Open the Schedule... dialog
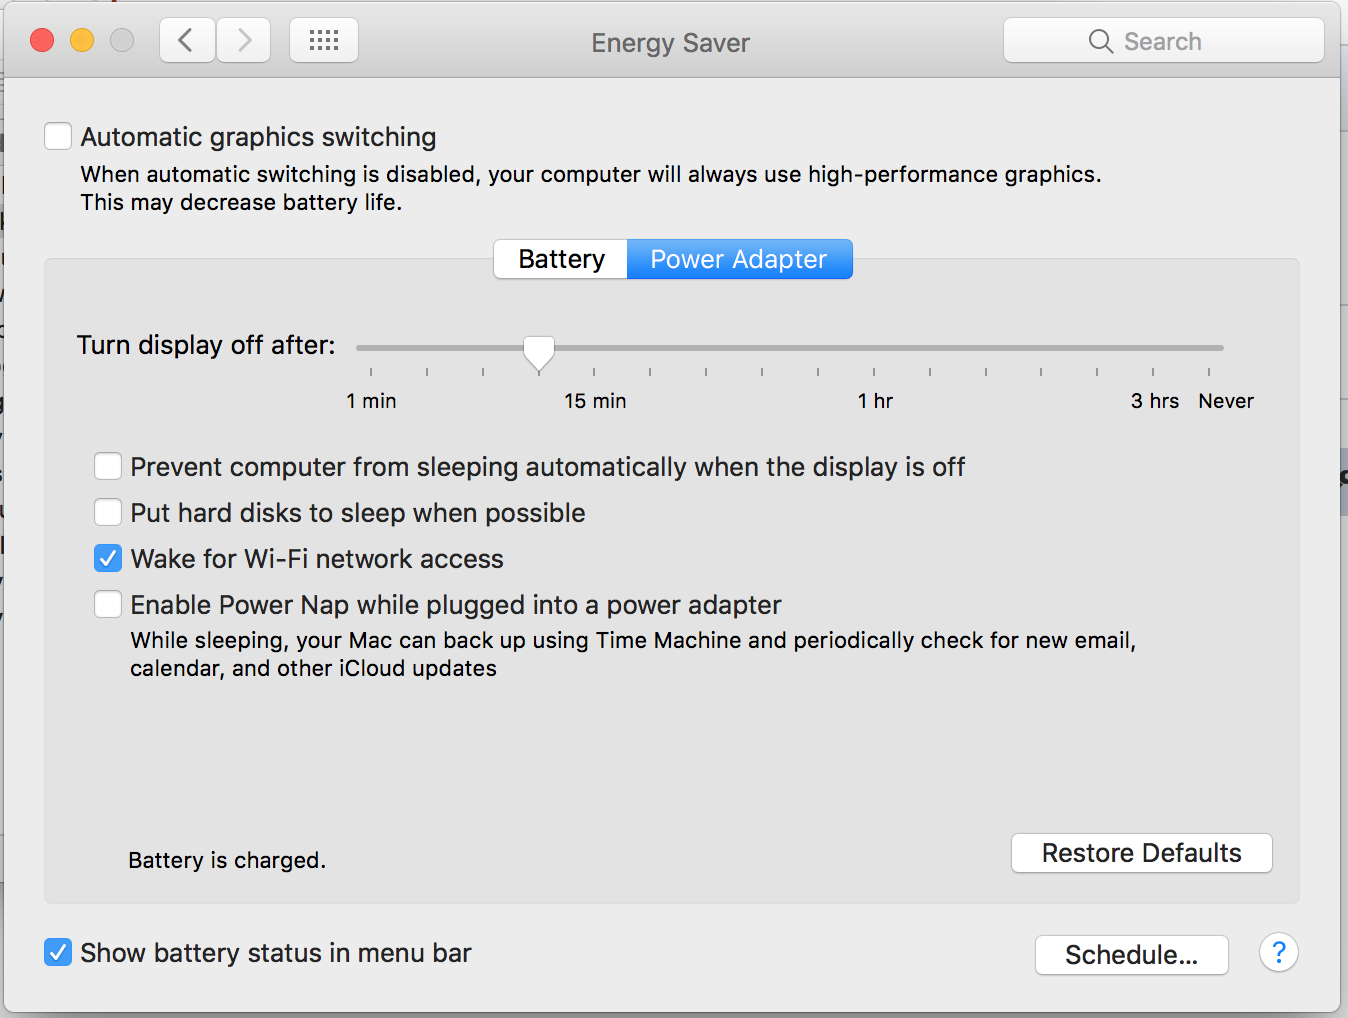This screenshot has height=1018, width=1348. click(1131, 955)
